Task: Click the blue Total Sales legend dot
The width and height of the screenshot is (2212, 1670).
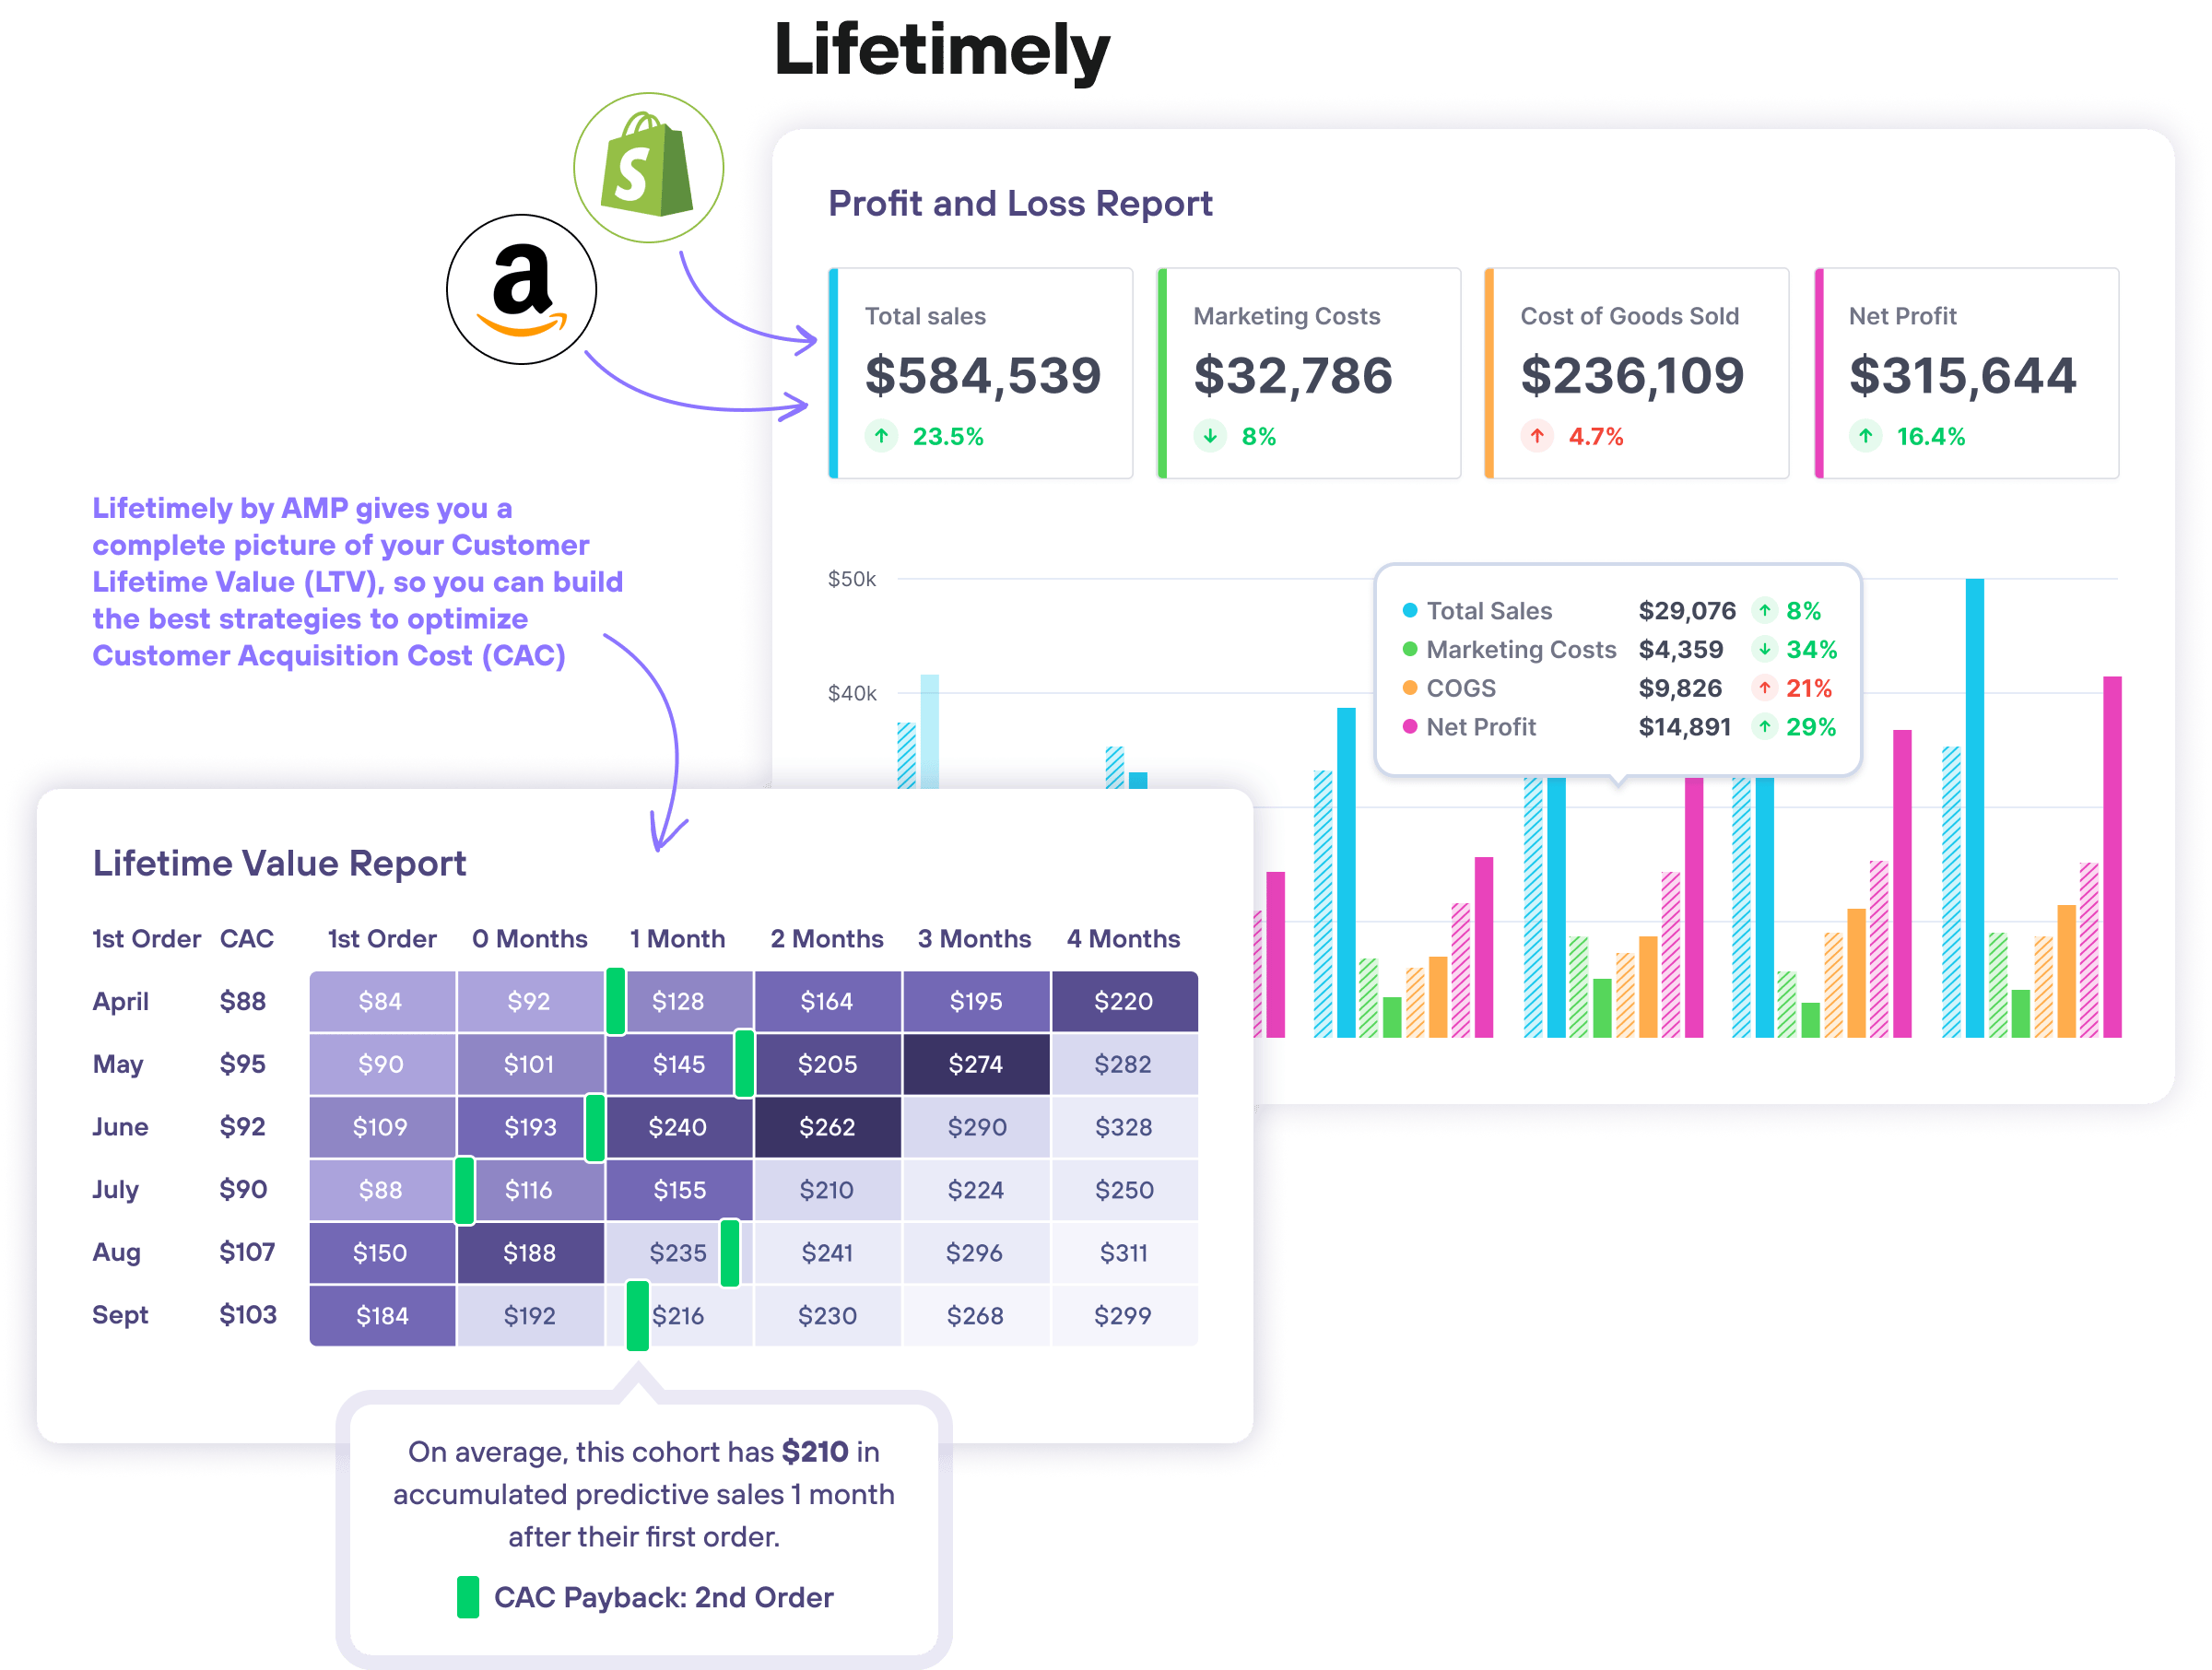Action: click(1410, 610)
